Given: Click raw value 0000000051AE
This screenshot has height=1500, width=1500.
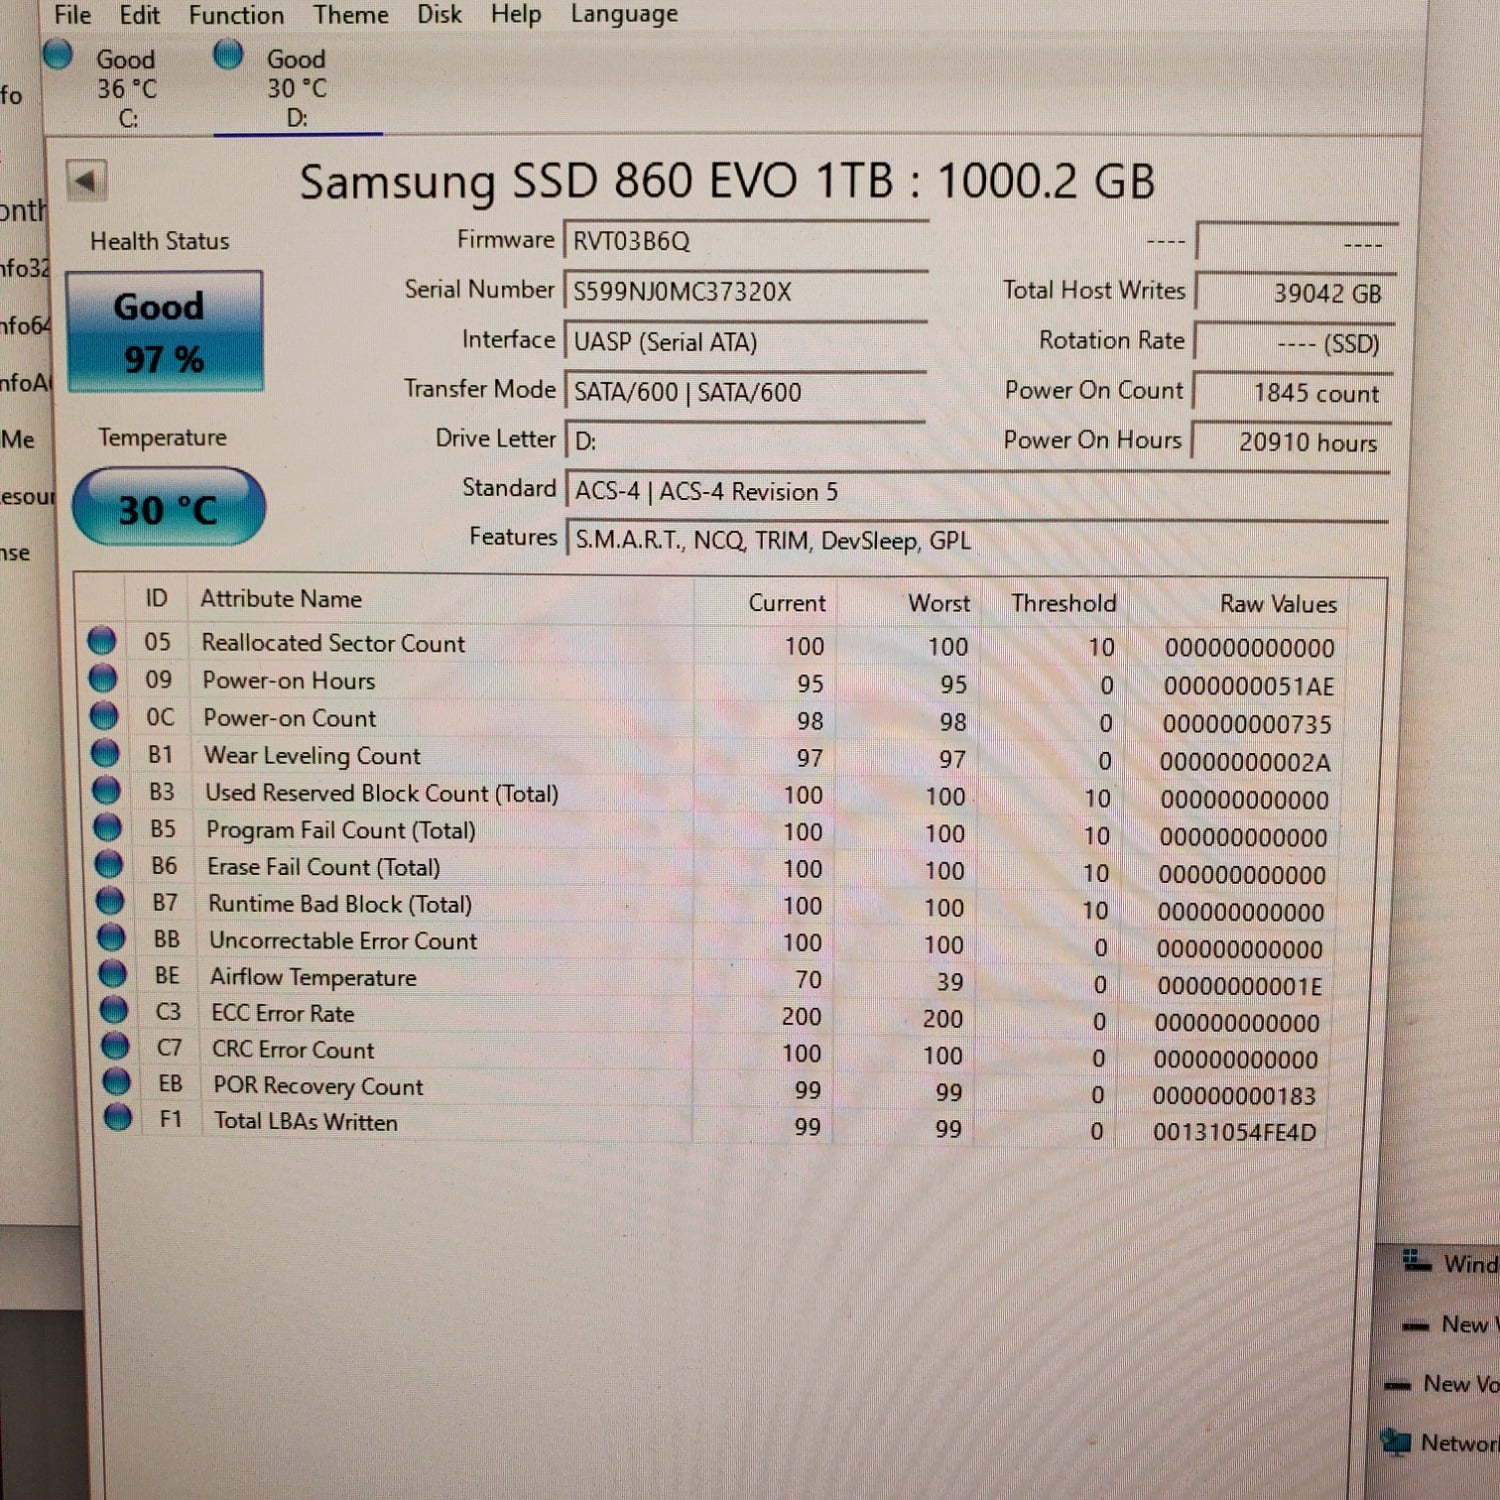Looking at the screenshot, I should 1249,686.
